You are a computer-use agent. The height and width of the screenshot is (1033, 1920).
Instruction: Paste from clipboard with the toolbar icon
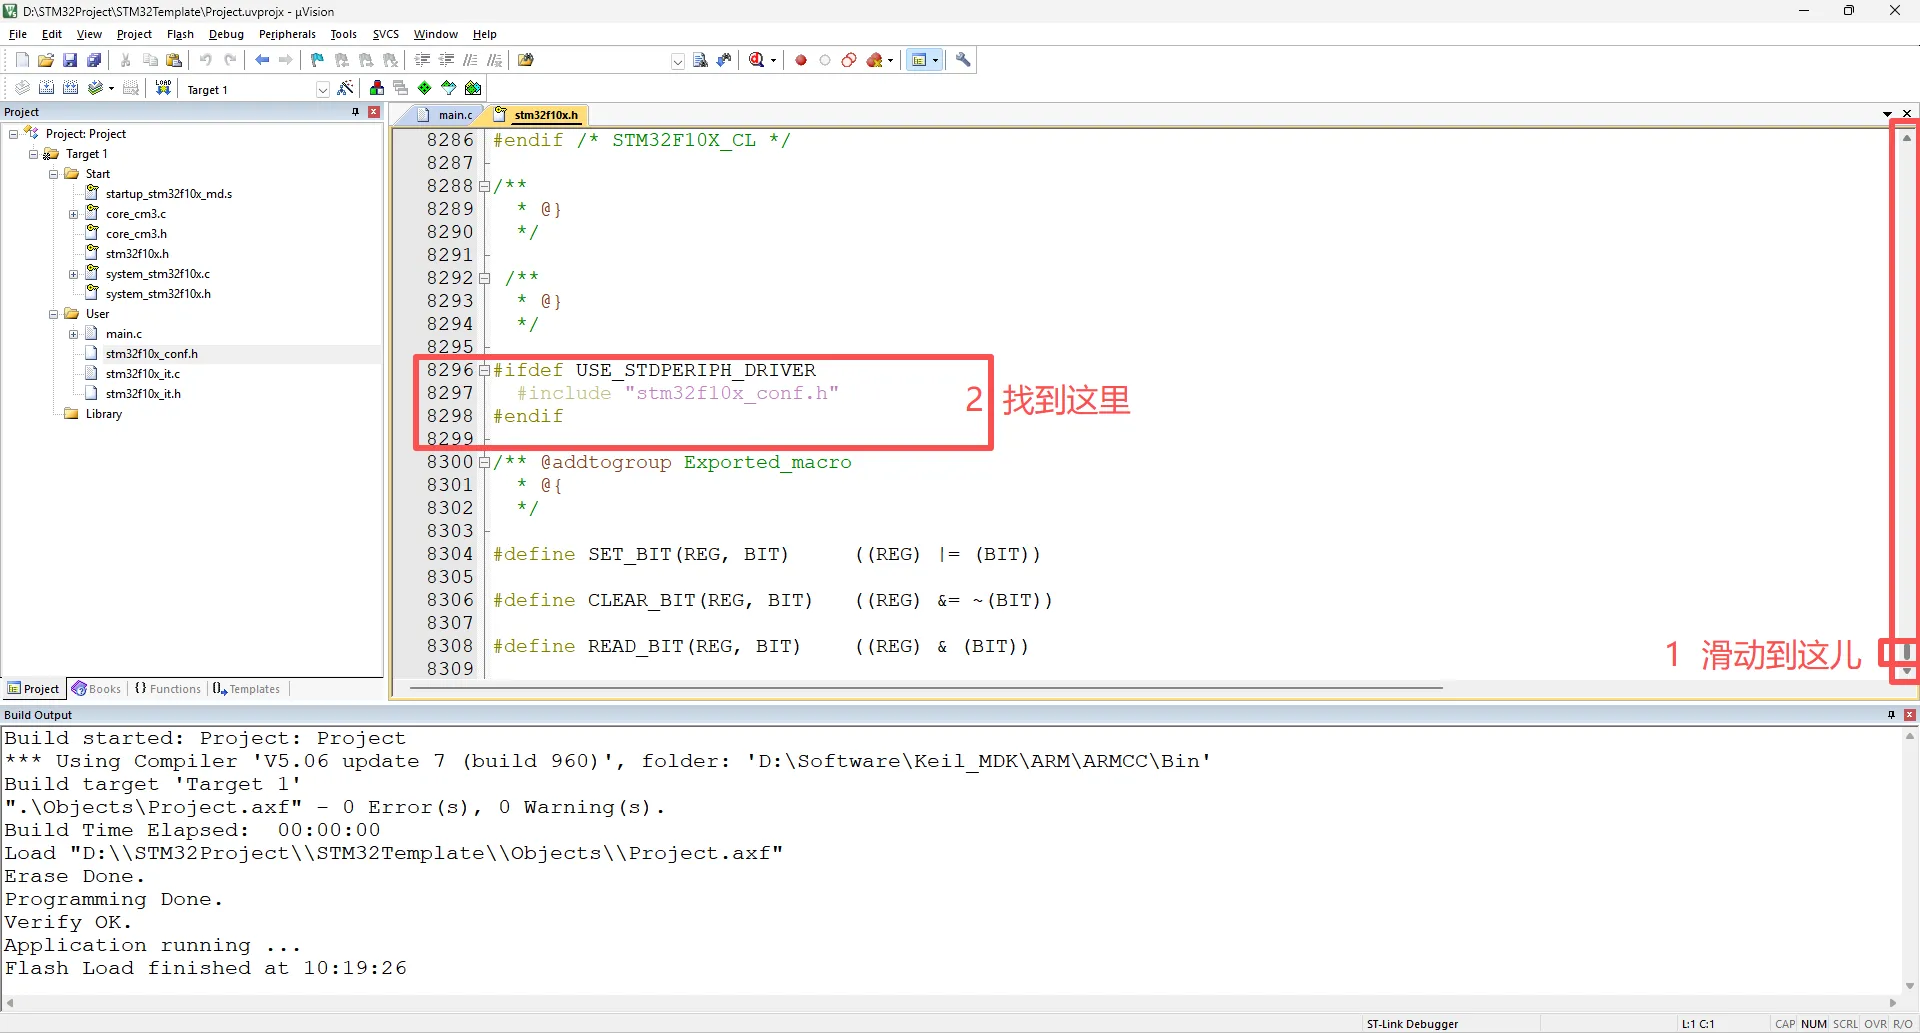point(174,60)
